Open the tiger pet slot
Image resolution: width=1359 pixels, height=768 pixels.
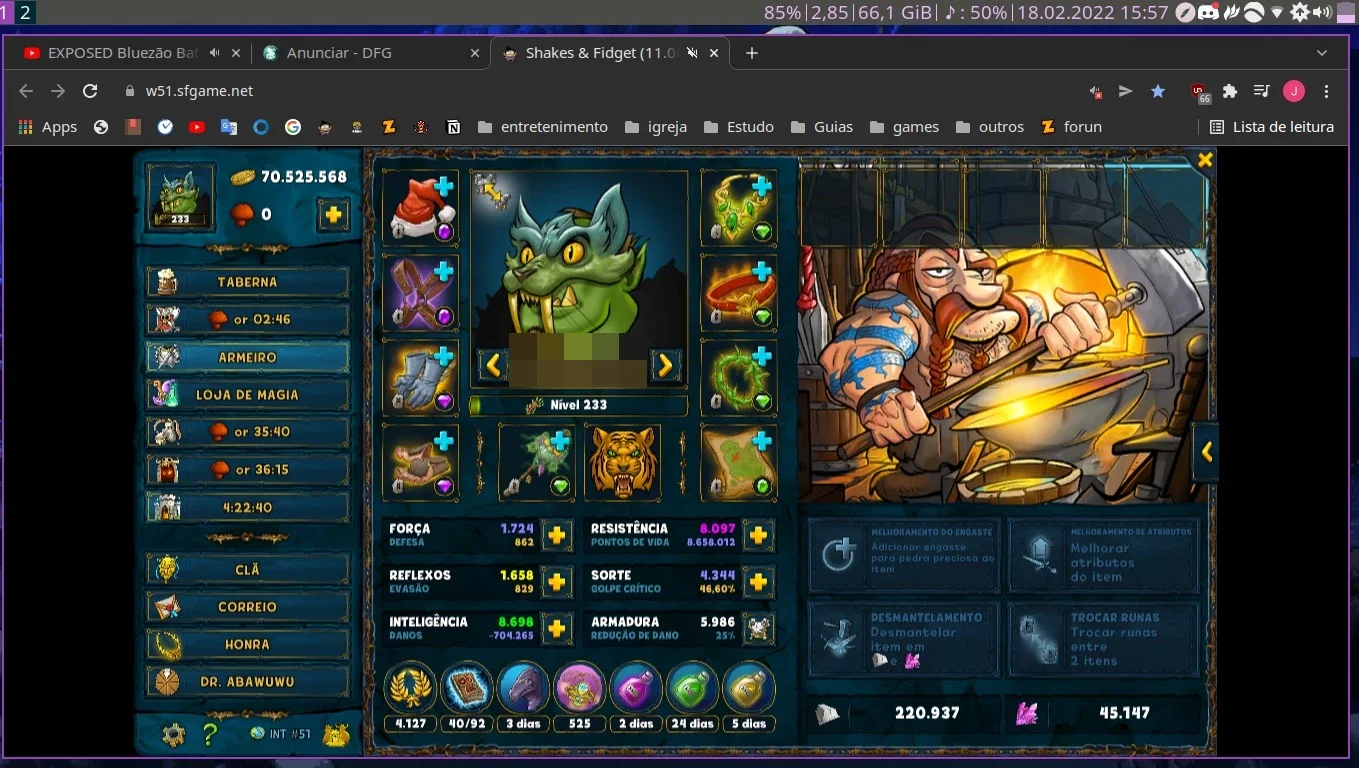click(623, 462)
